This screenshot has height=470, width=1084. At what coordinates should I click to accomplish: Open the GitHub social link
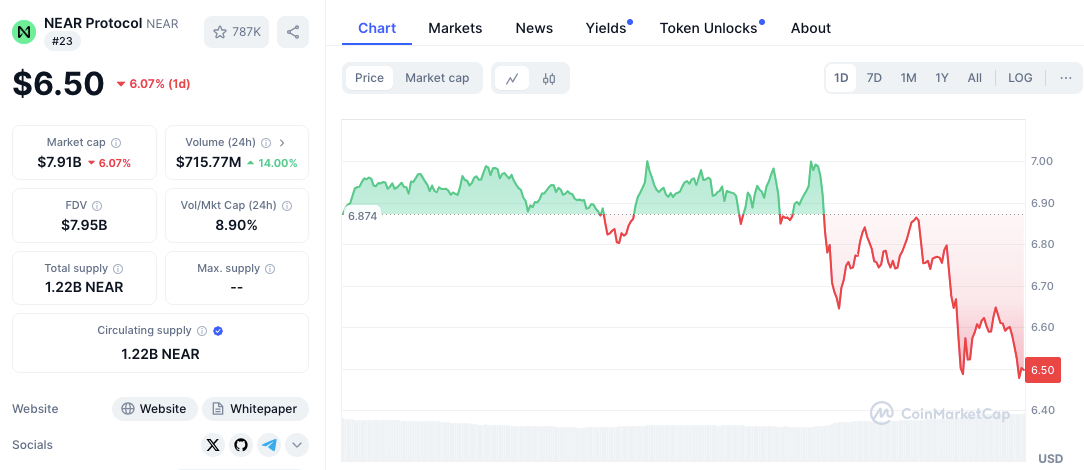tap(240, 445)
